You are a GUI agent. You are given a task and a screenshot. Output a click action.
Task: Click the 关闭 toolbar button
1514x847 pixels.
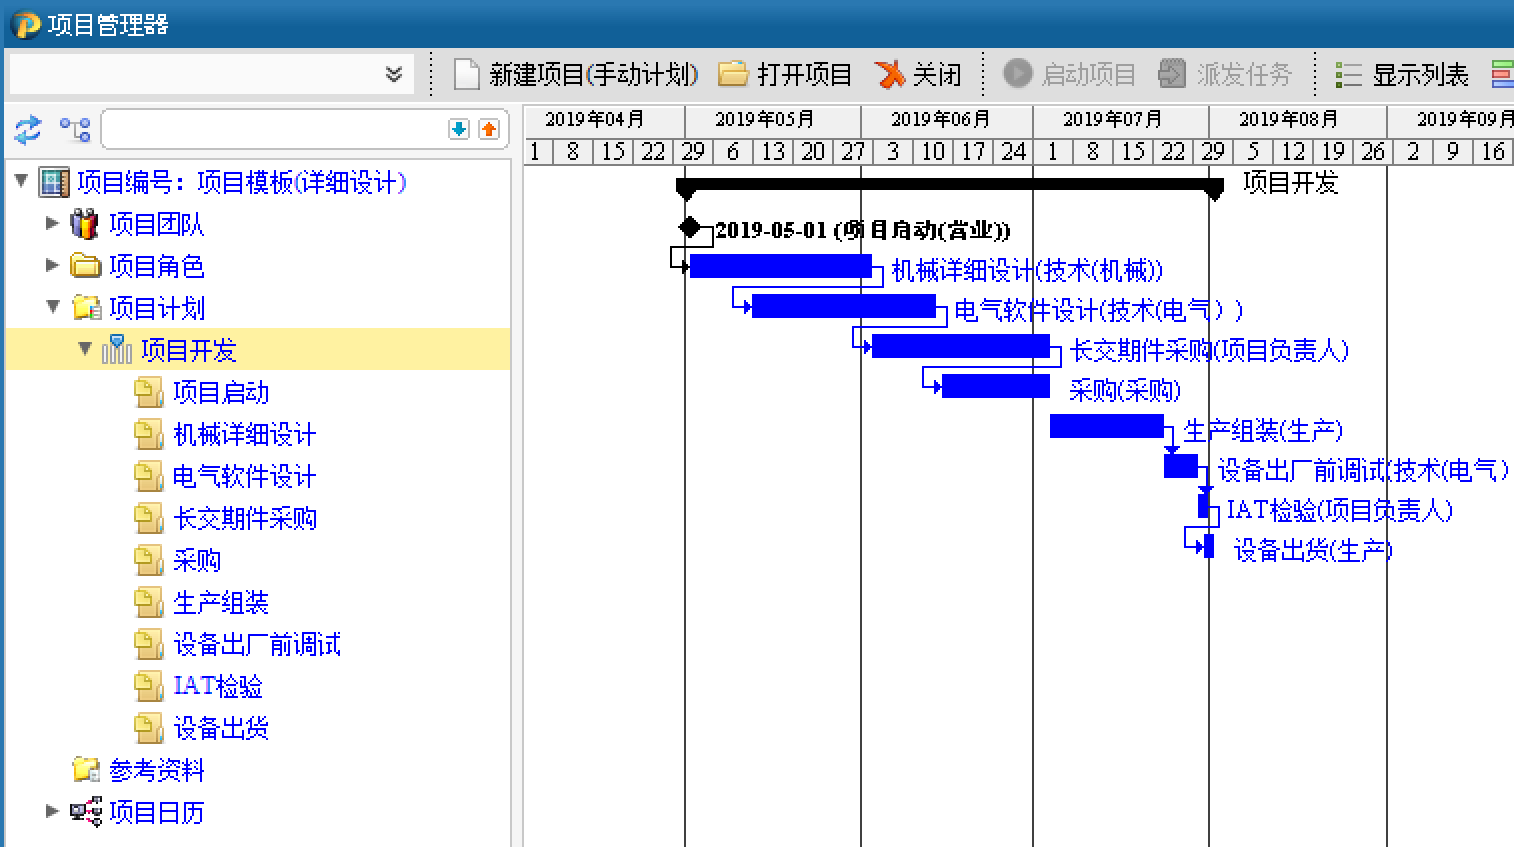tap(918, 74)
